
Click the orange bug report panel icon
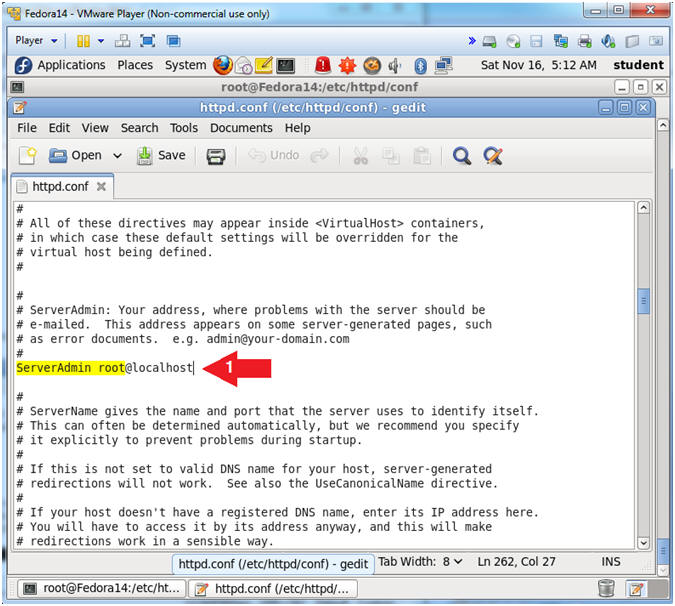tap(347, 65)
